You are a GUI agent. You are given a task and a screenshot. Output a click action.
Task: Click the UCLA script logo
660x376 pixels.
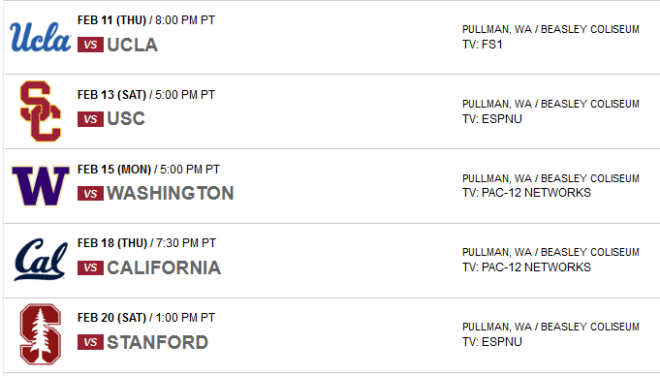(x=40, y=37)
